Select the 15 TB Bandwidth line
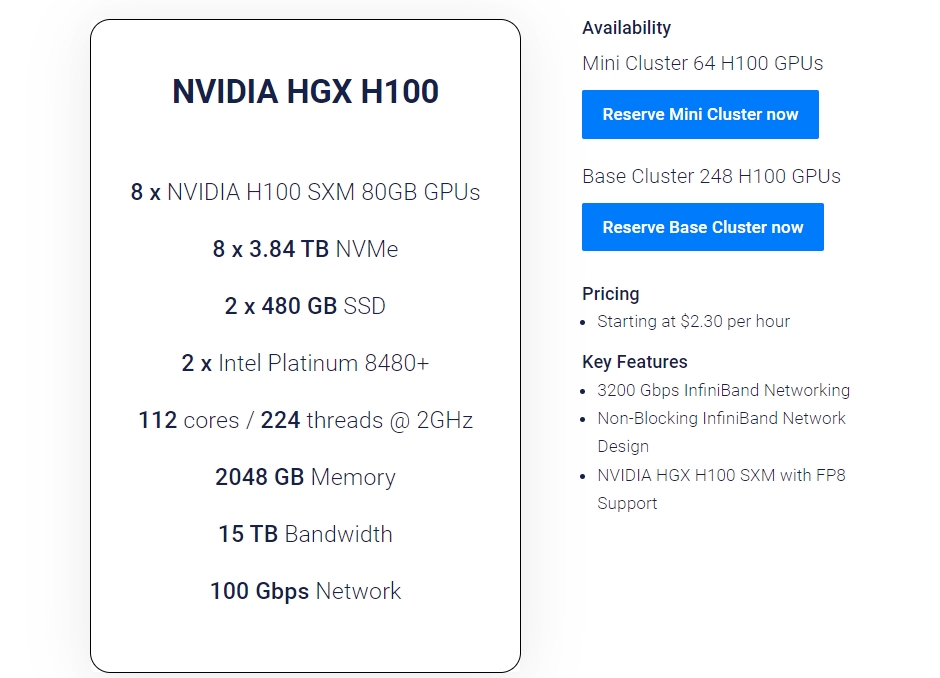940x678 pixels. tap(305, 534)
